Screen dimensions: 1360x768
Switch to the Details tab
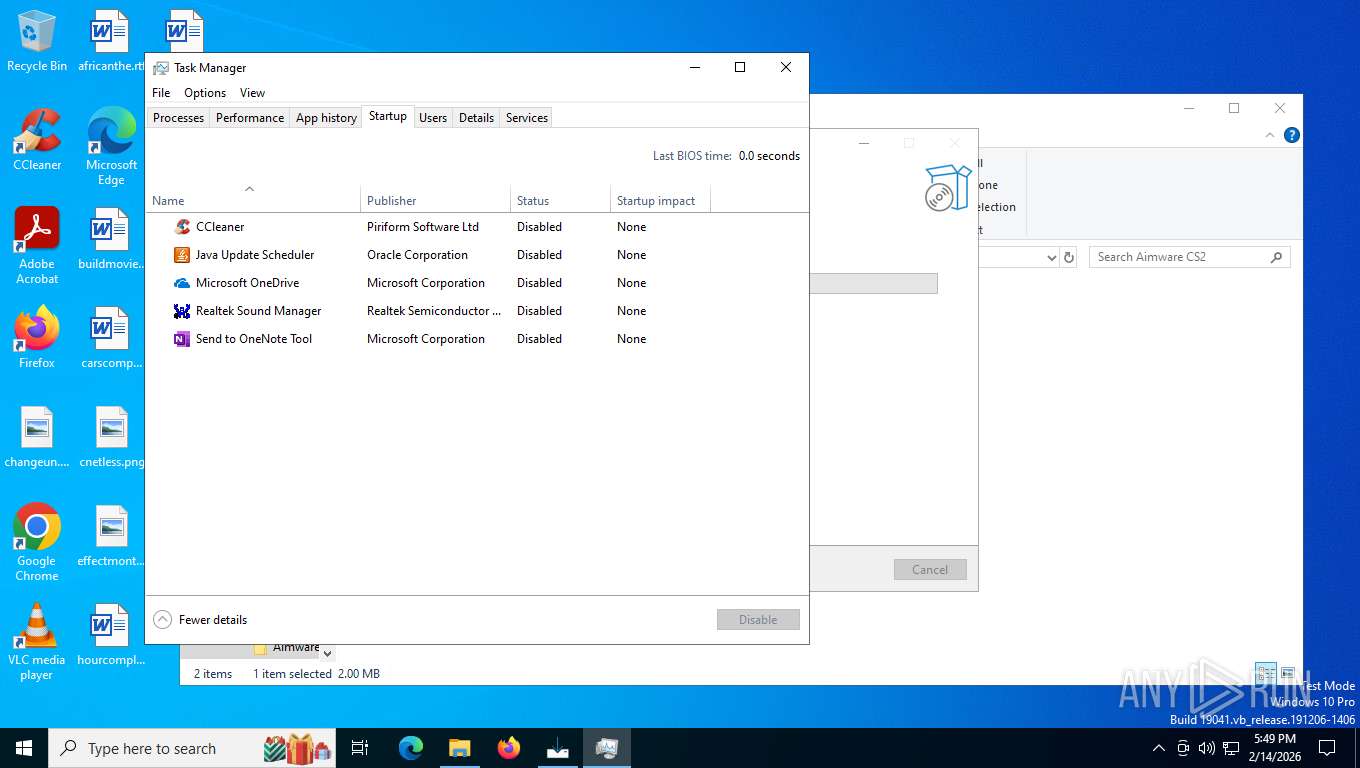476,118
